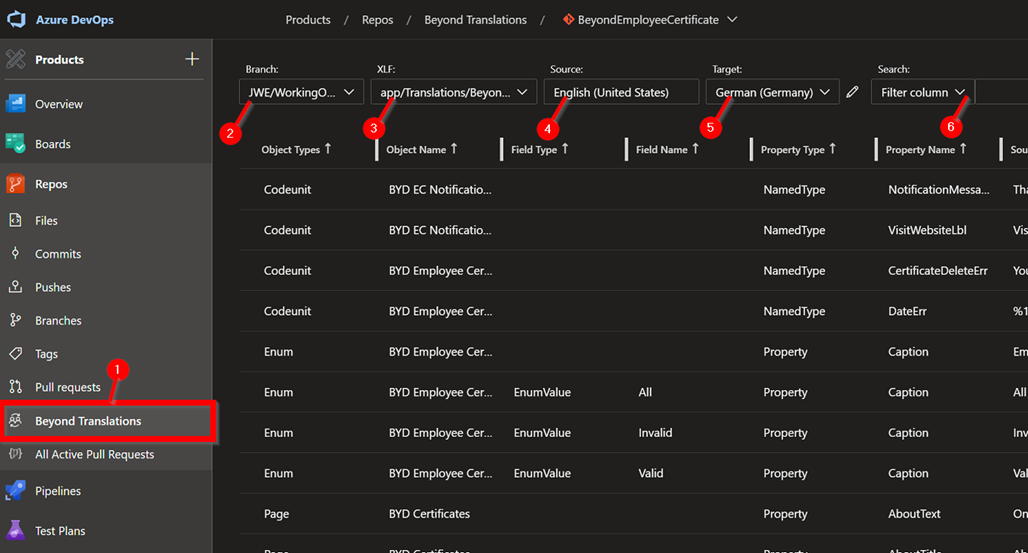Click the plus icon next to Products

[x=192, y=59]
